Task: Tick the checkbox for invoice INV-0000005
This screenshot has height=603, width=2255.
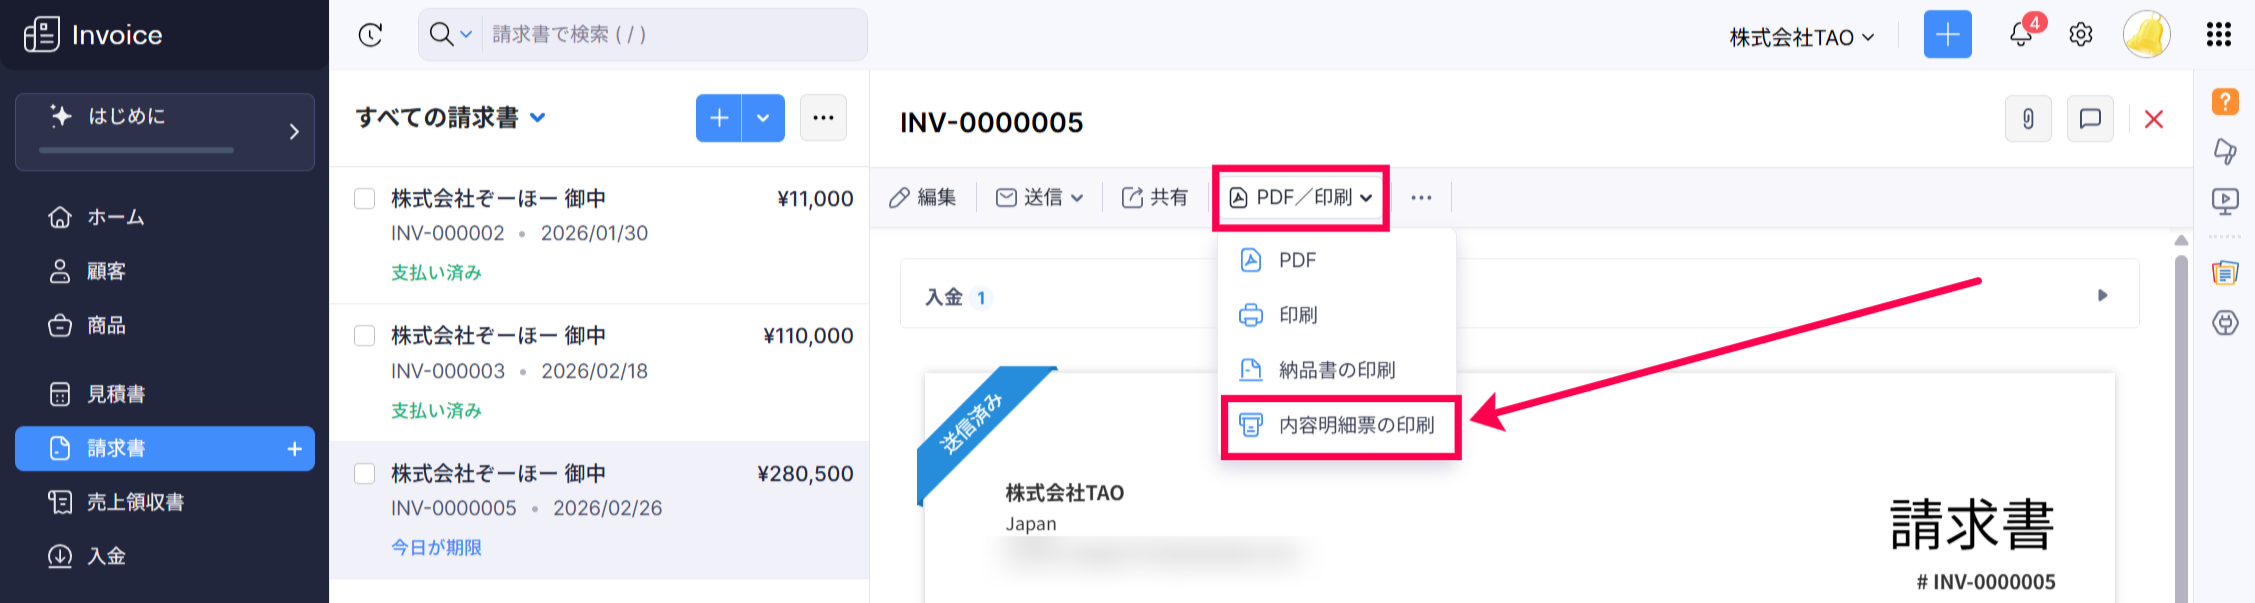Action: pyautogui.click(x=365, y=473)
